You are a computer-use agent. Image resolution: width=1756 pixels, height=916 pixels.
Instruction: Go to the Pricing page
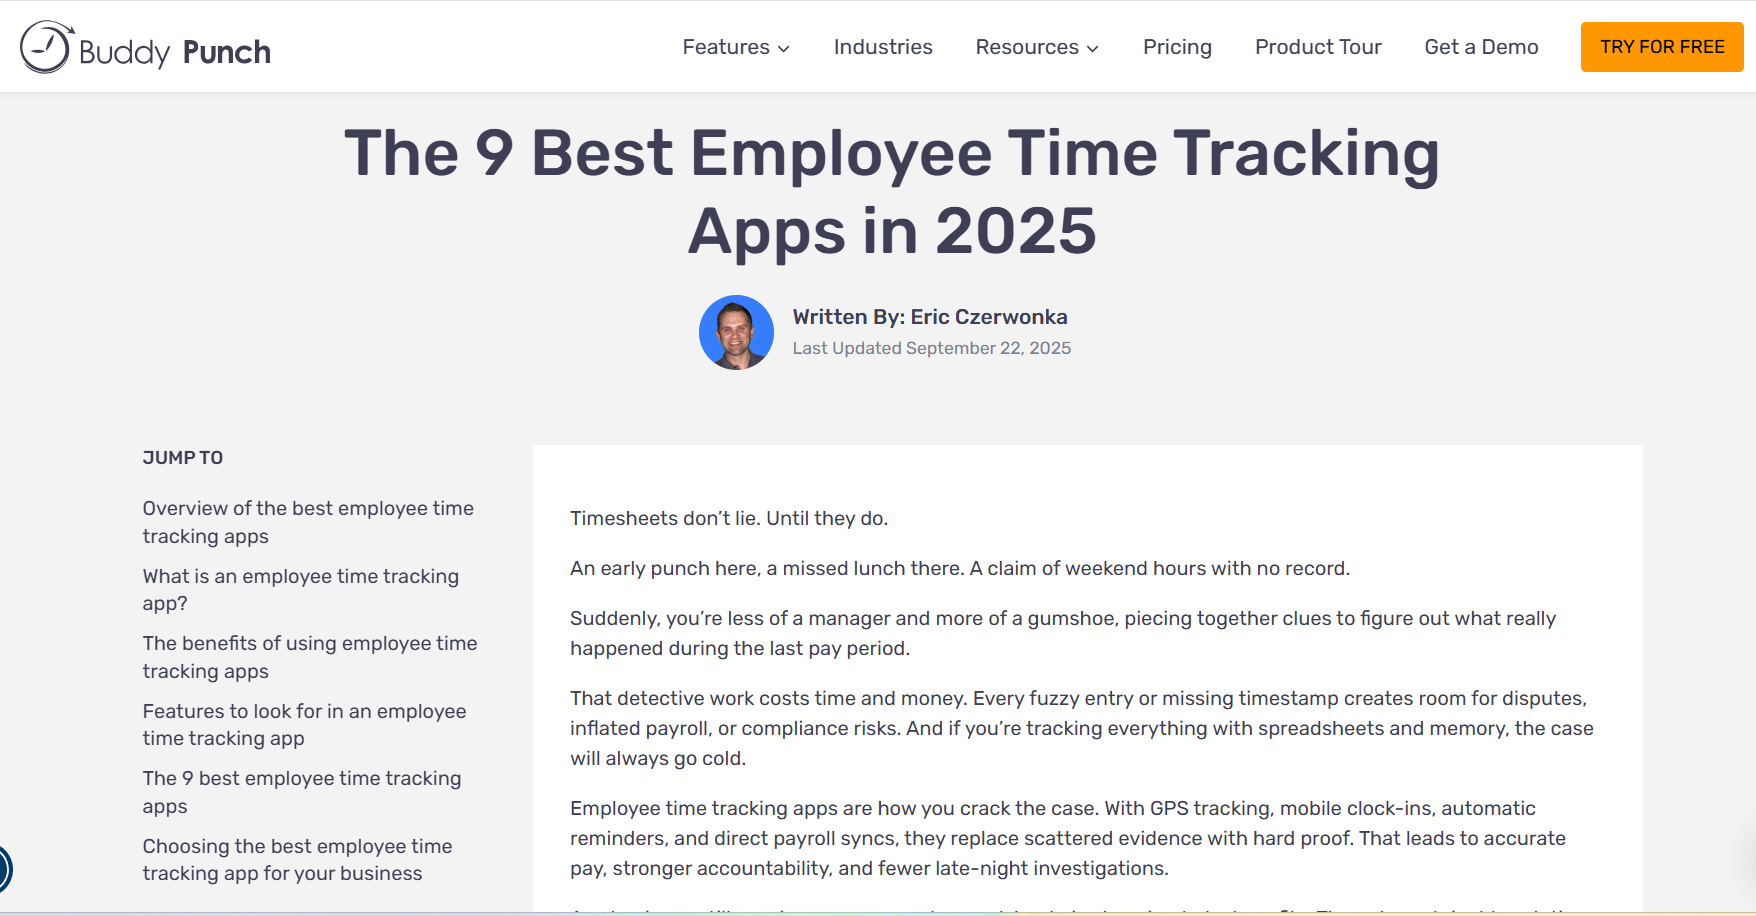[x=1177, y=47]
